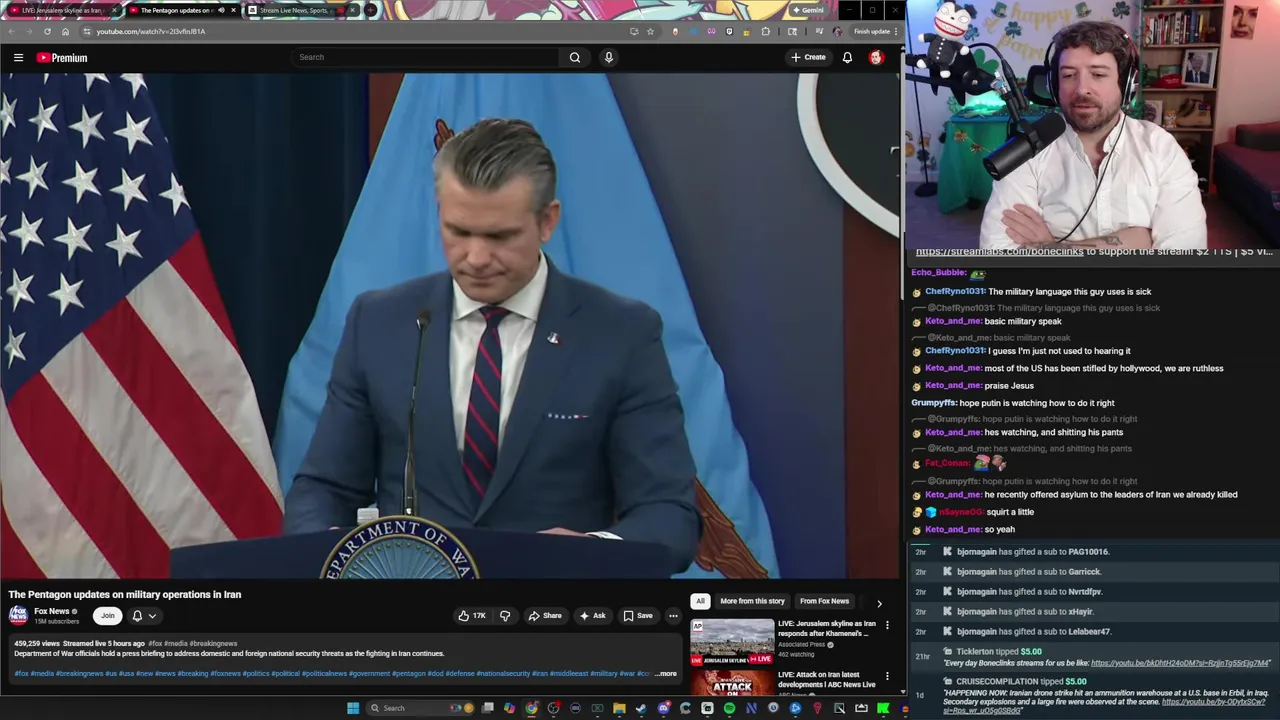
Task: Select the All filter chip
Action: click(x=700, y=601)
